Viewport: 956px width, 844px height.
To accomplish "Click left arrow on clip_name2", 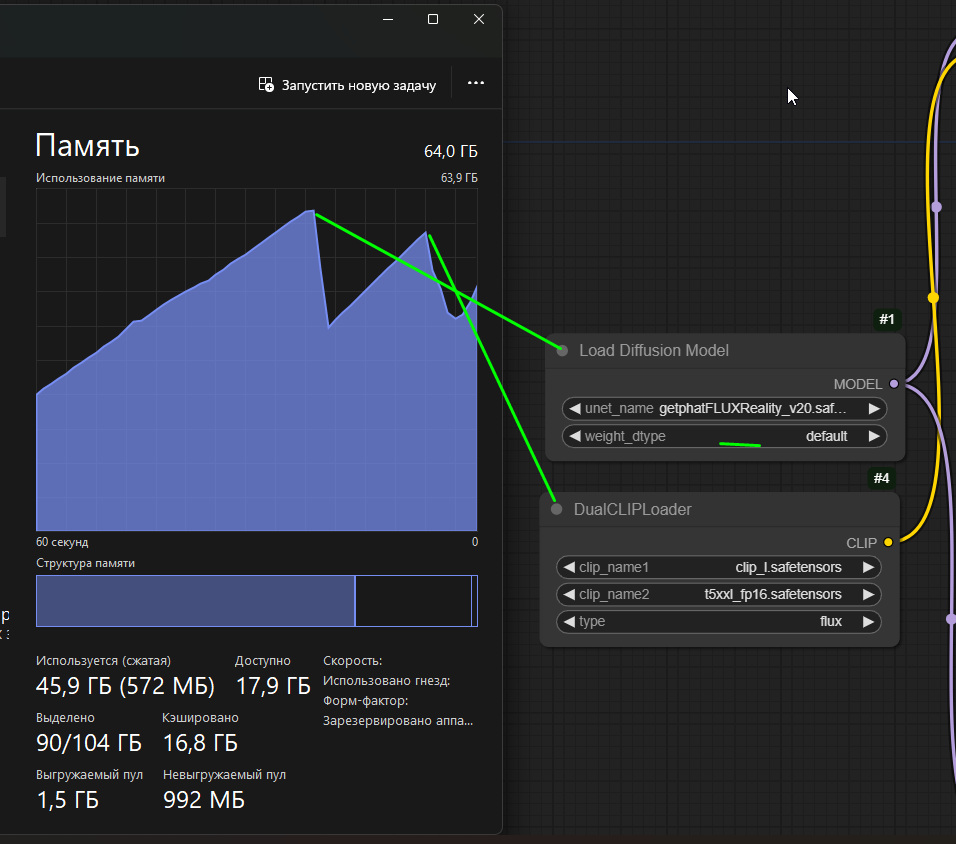I will coord(568,595).
